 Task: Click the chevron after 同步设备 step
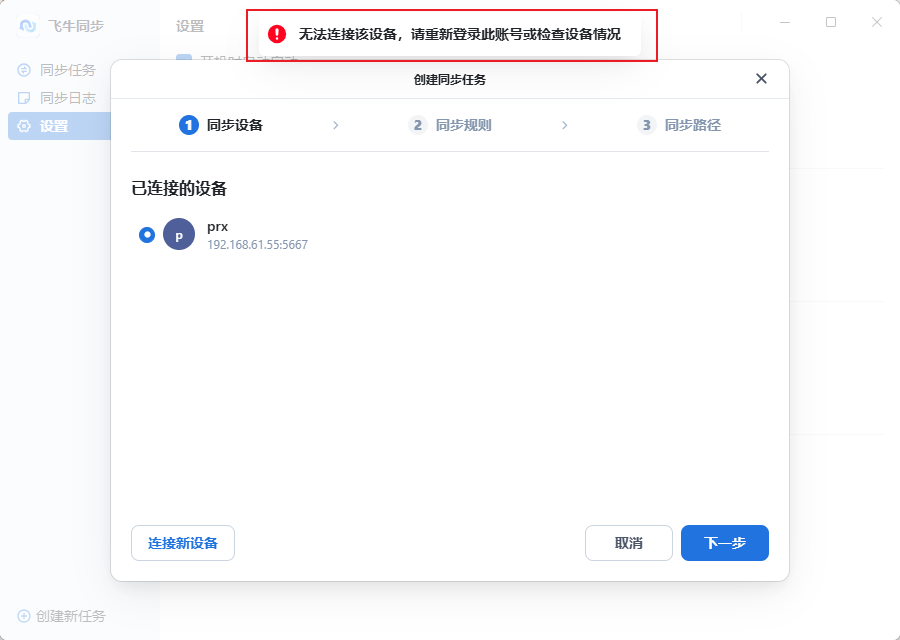(x=336, y=125)
